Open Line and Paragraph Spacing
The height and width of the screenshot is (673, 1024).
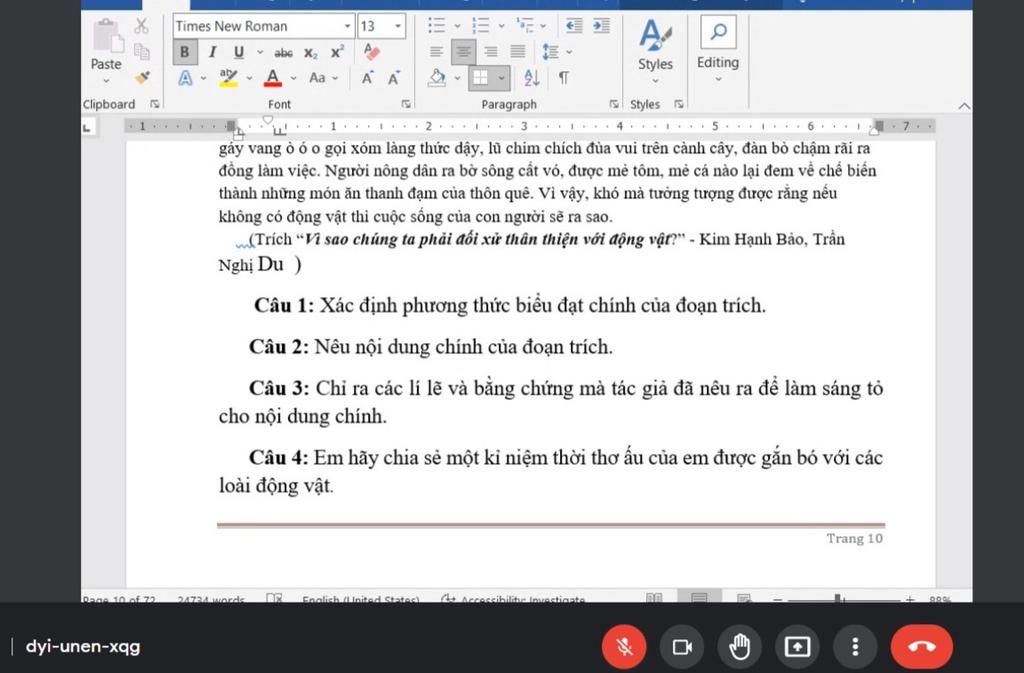(x=551, y=52)
